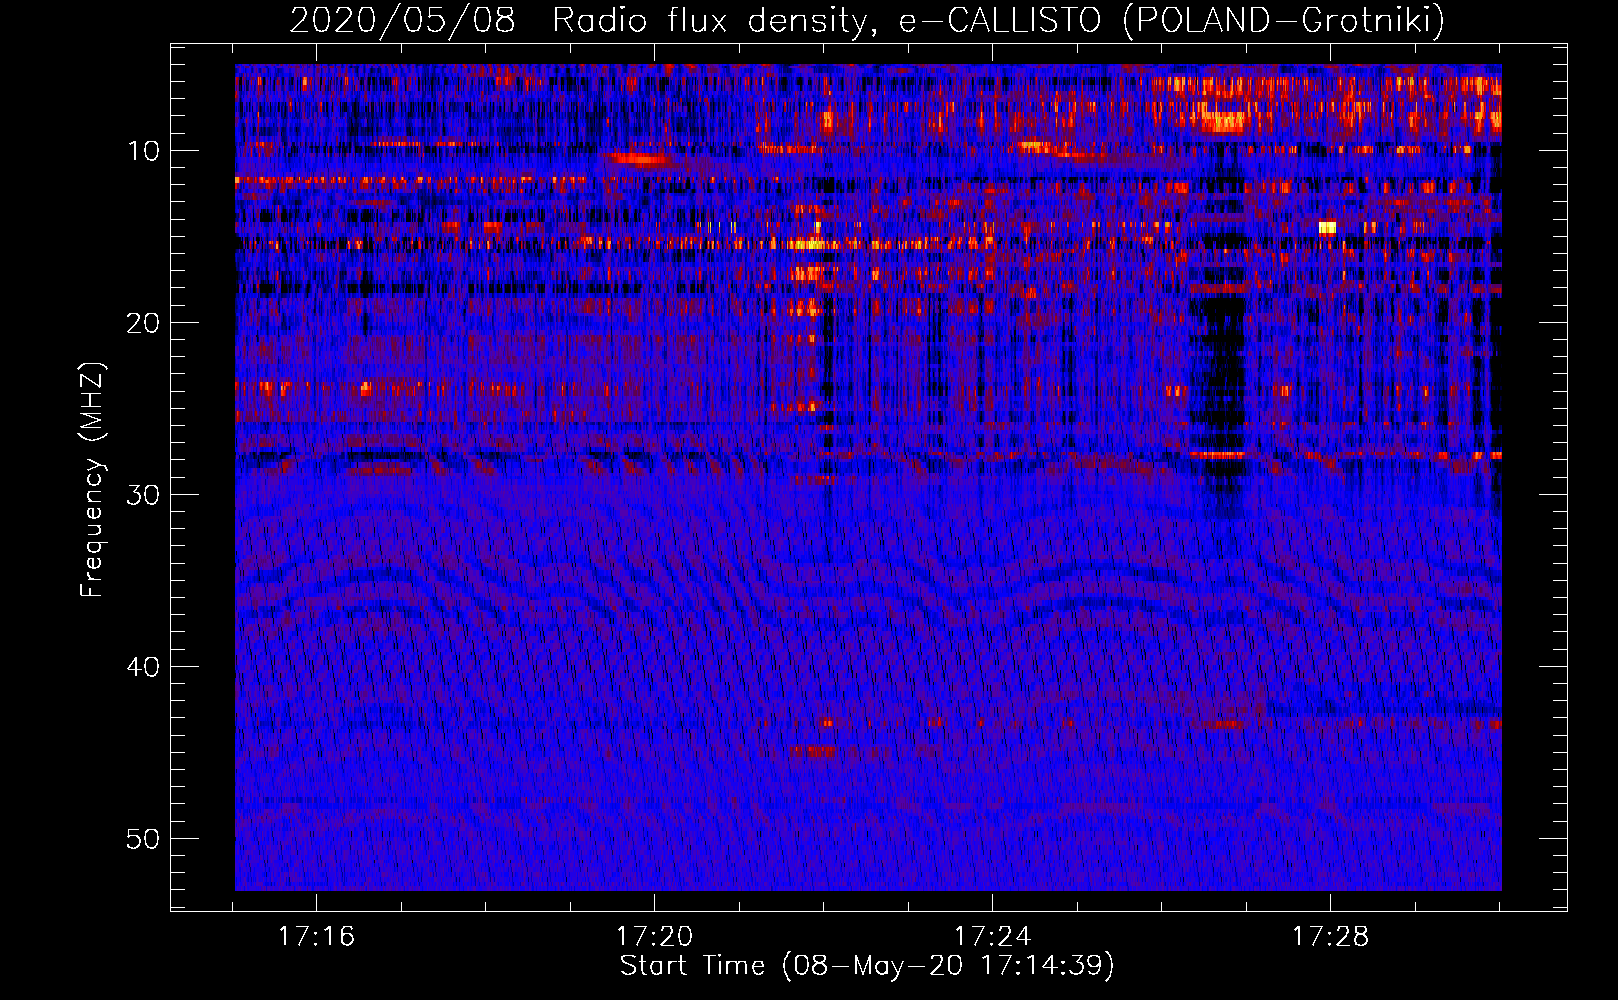Click the '17:16' time tick label

coord(316,937)
